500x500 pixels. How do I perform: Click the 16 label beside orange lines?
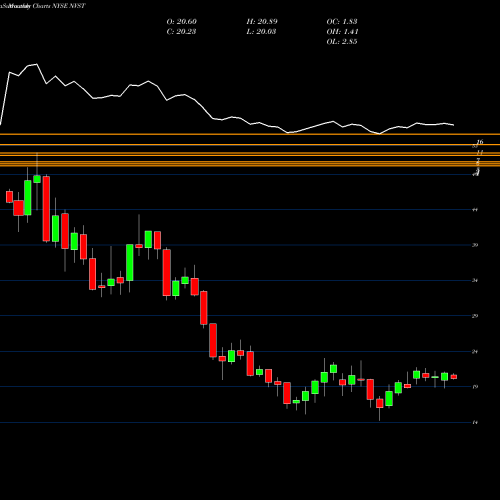pyautogui.click(x=480, y=142)
